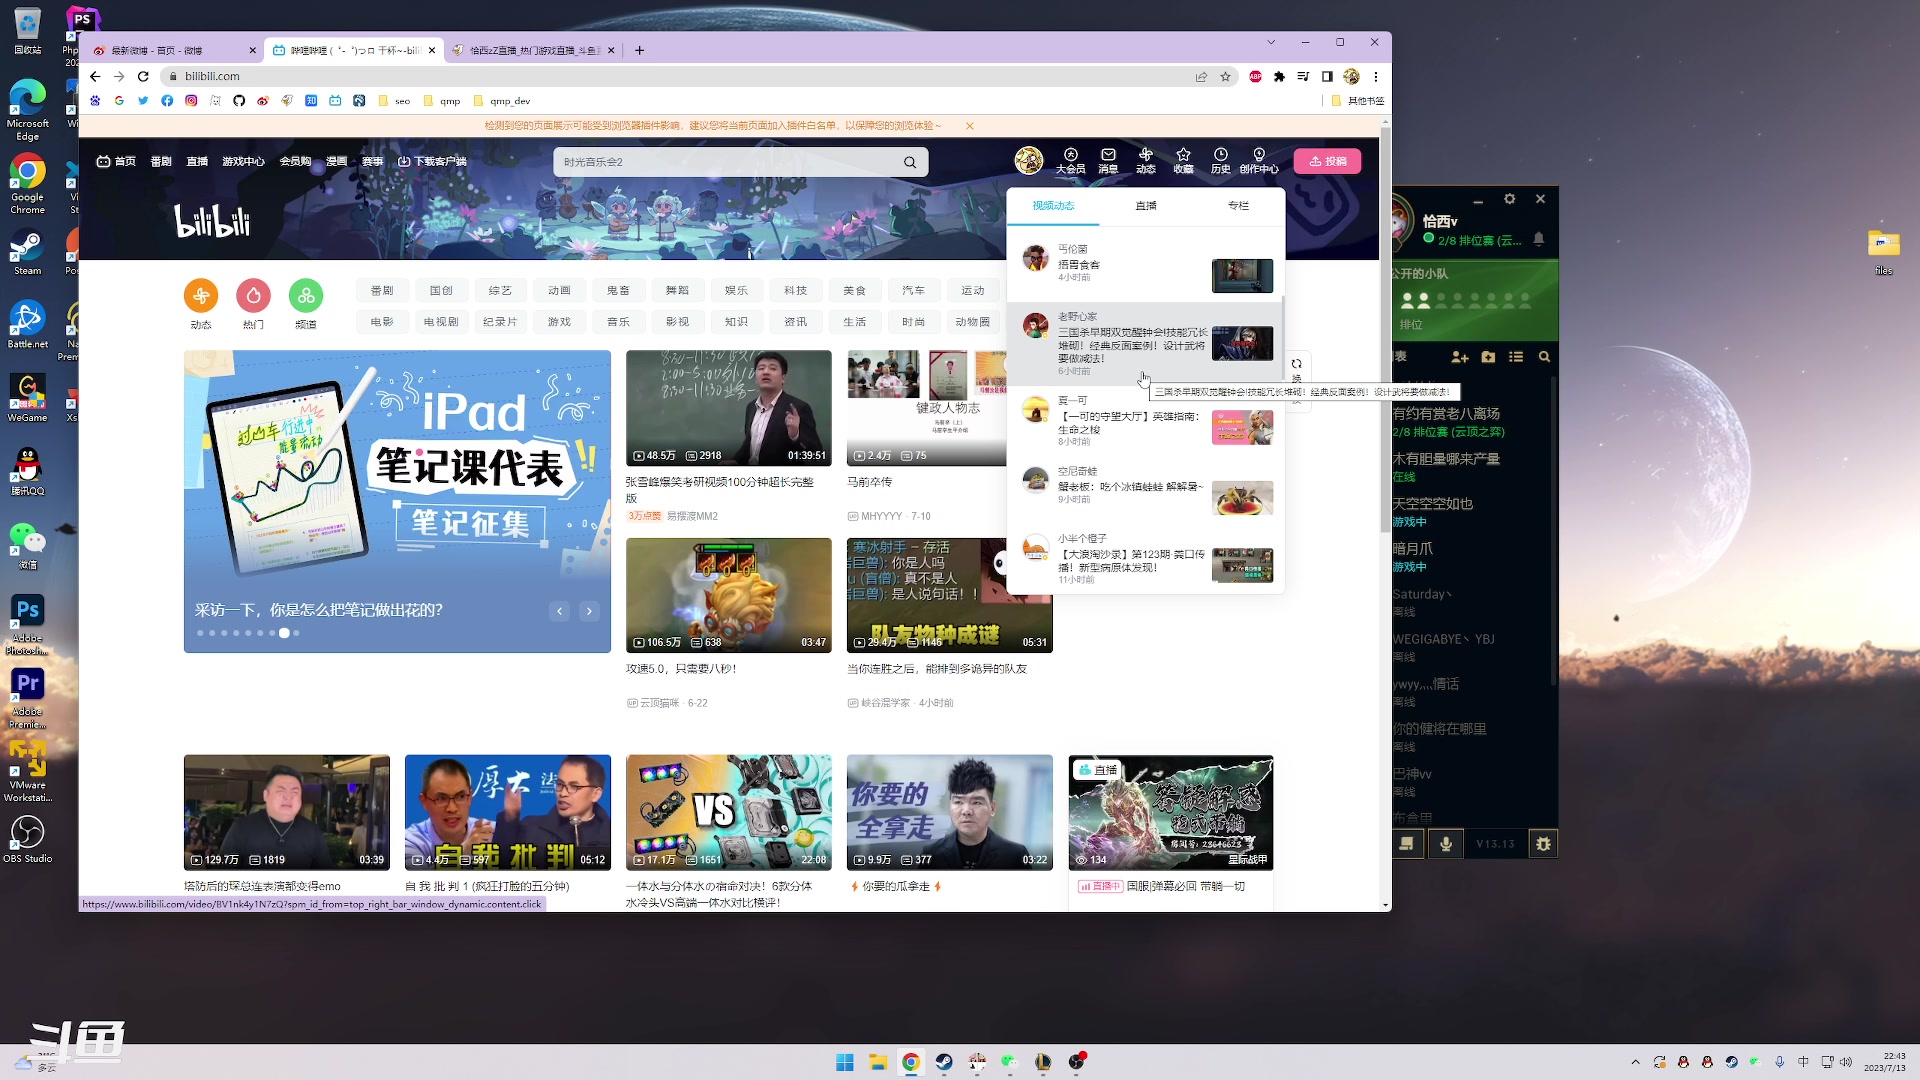Open the 直播 live stream thumbnail card

pyautogui.click(x=1171, y=812)
